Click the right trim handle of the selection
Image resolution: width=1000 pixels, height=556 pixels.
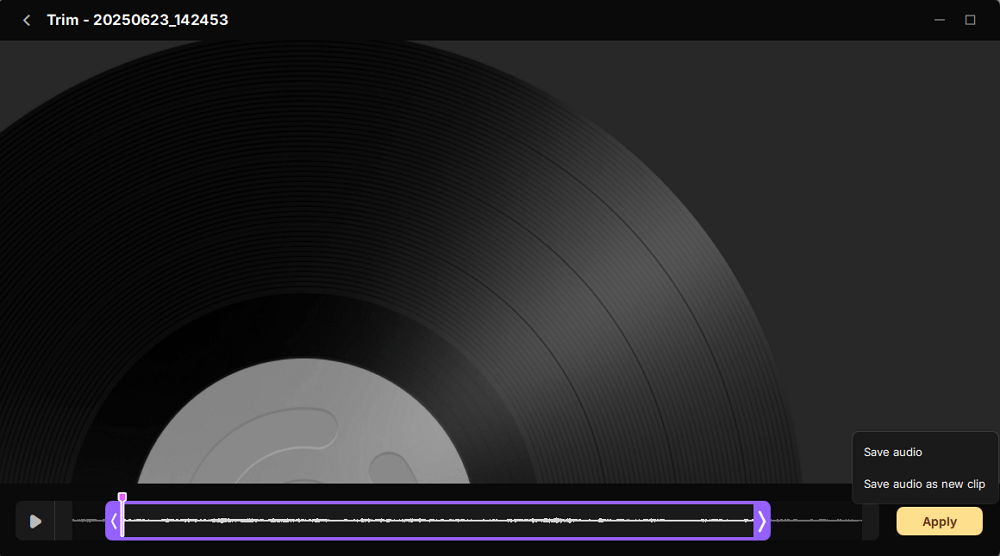tap(762, 521)
